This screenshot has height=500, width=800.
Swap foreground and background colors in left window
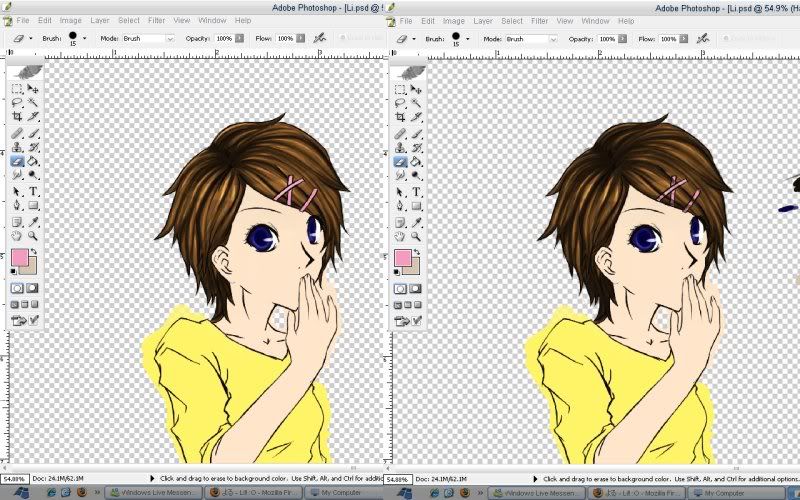pos(34,252)
